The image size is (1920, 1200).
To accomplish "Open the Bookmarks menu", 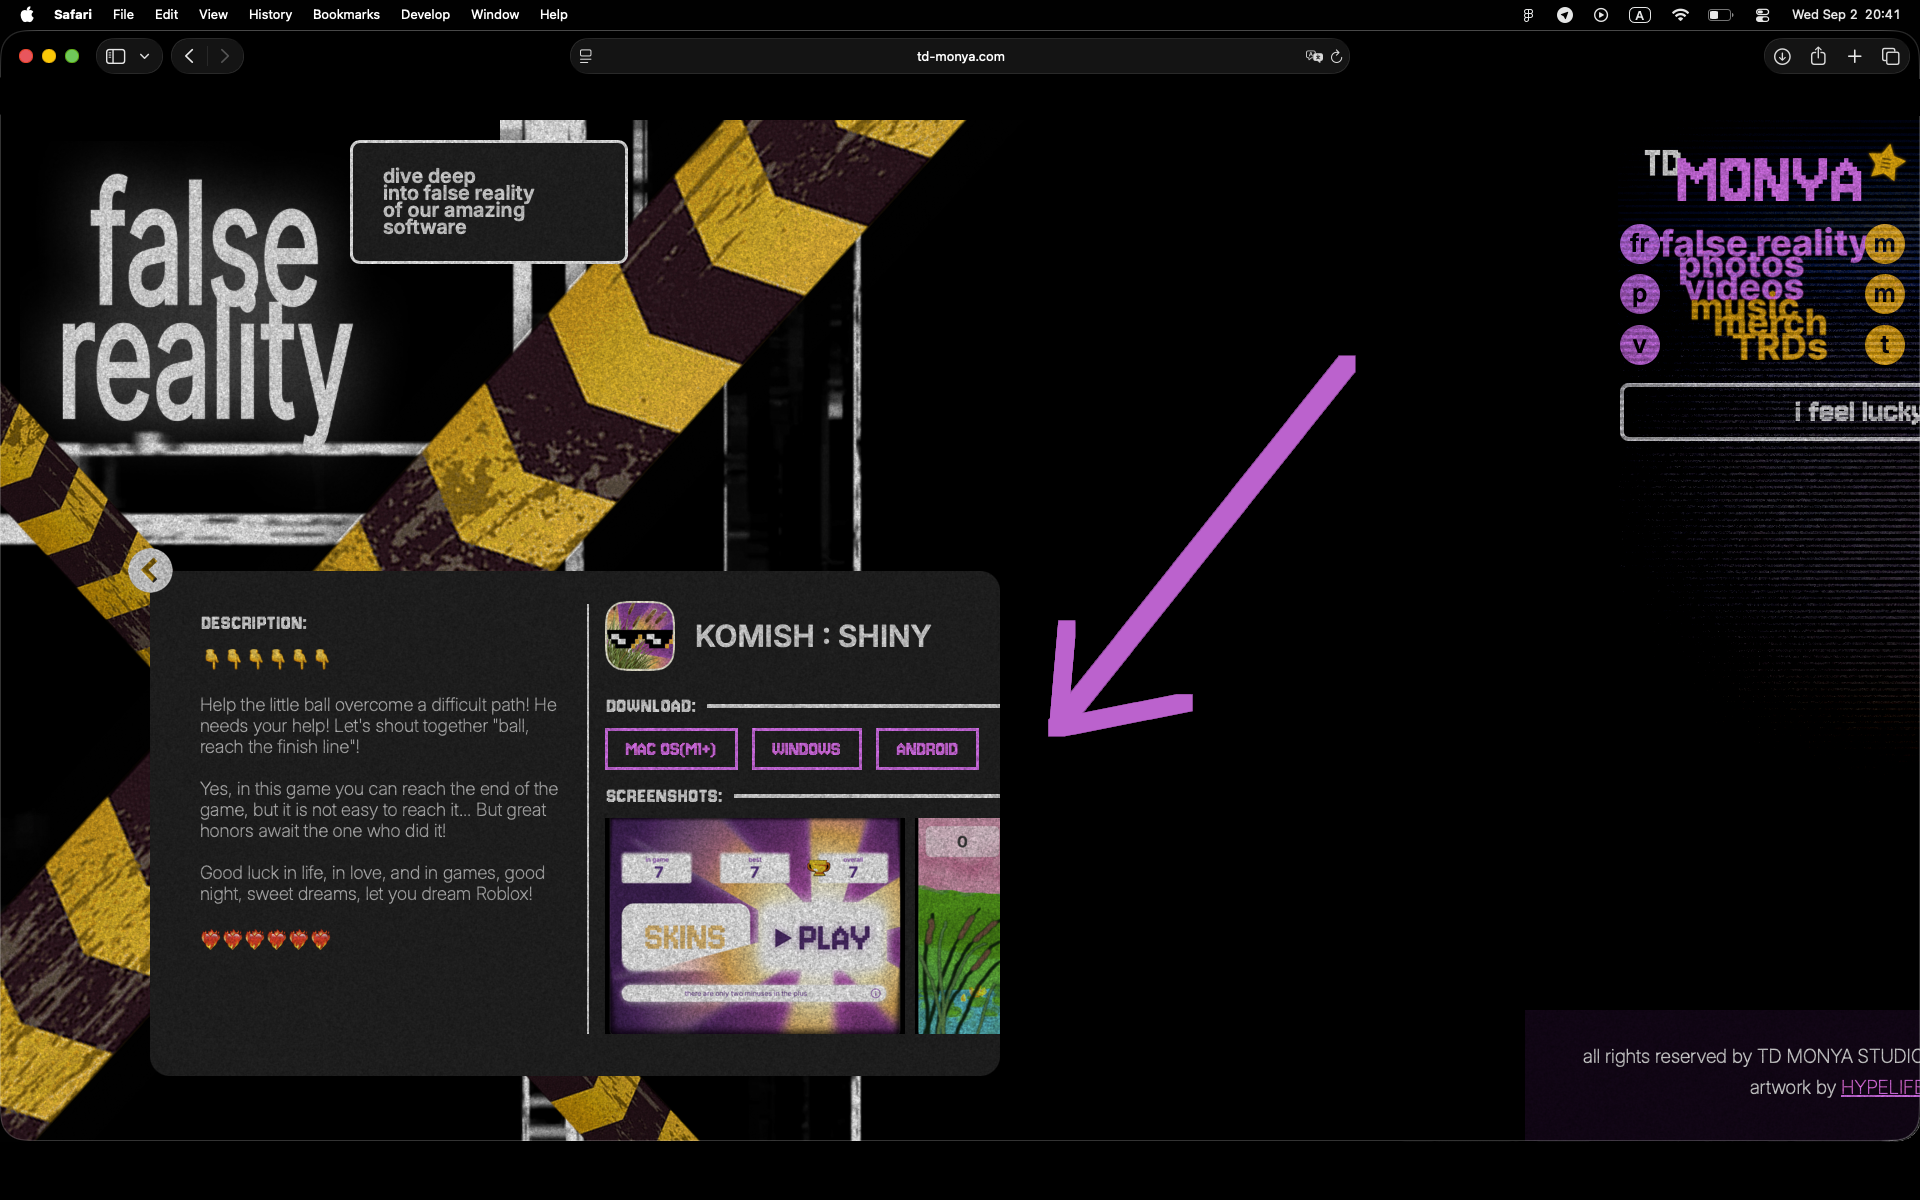I will [x=346, y=15].
